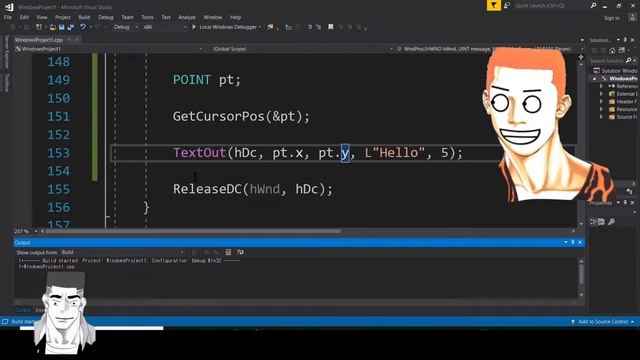Open the WindowsProject1 project scope dropdown
Screen dimensions: 640x360
pyautogui.click(x=109, y=49)
